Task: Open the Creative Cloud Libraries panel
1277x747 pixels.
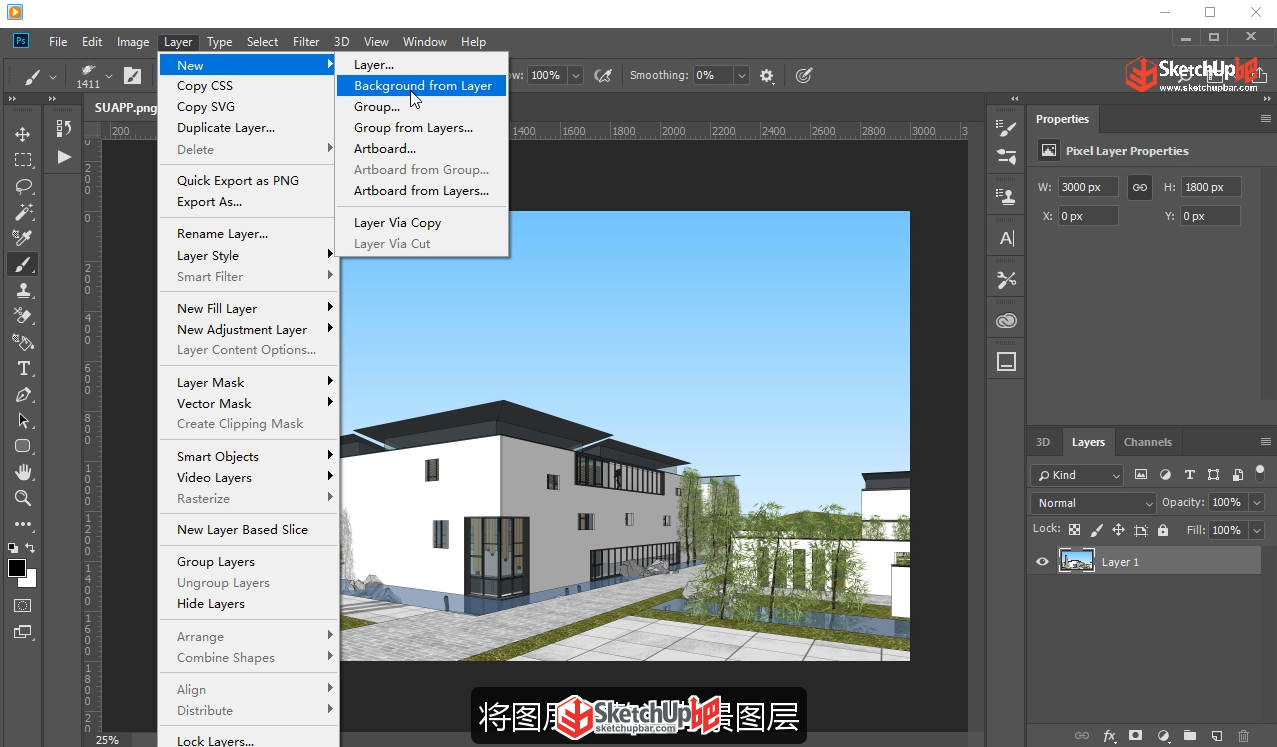Action: pyautogui.click(x=1006, y=321)
